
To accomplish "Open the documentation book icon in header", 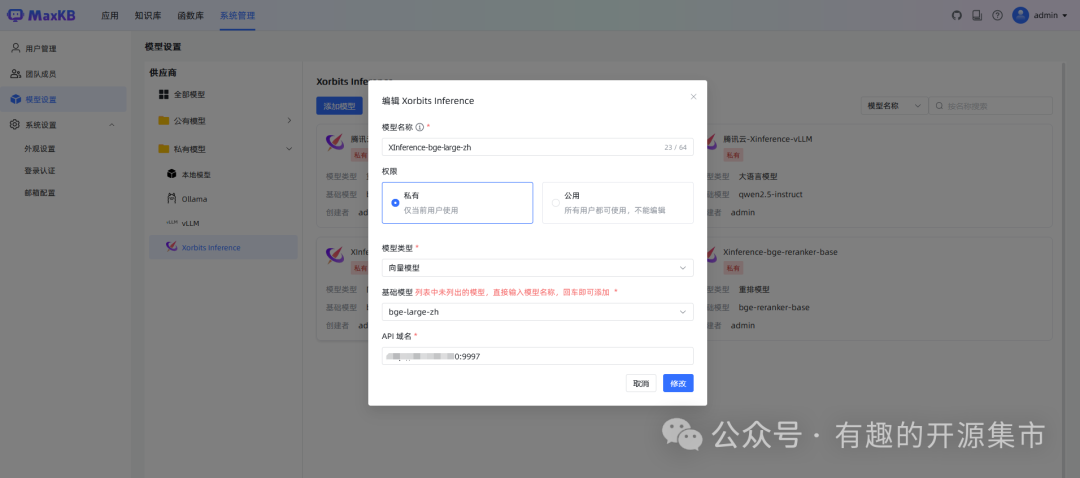I will click(x=977, y=15).
